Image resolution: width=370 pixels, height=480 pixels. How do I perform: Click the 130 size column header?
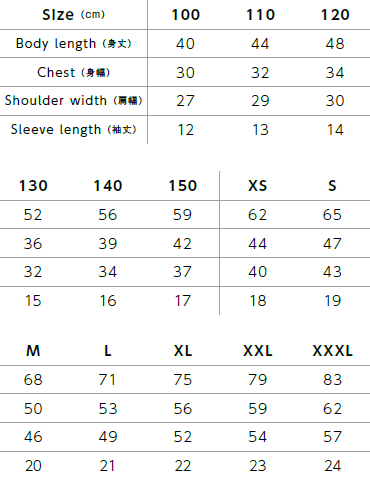33,186
